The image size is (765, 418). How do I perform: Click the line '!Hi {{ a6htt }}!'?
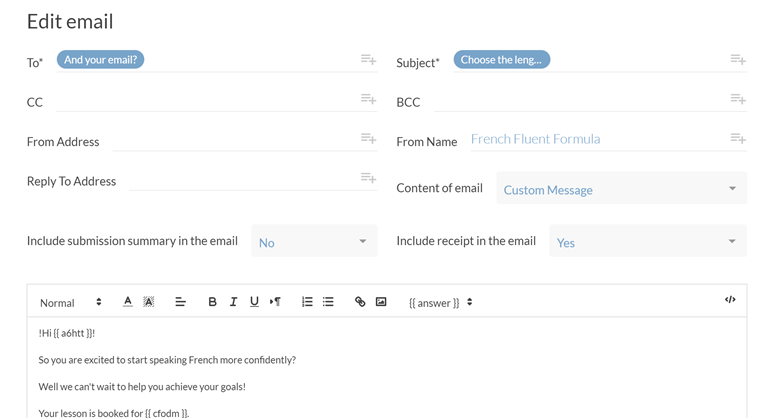(x=67, y=333)
